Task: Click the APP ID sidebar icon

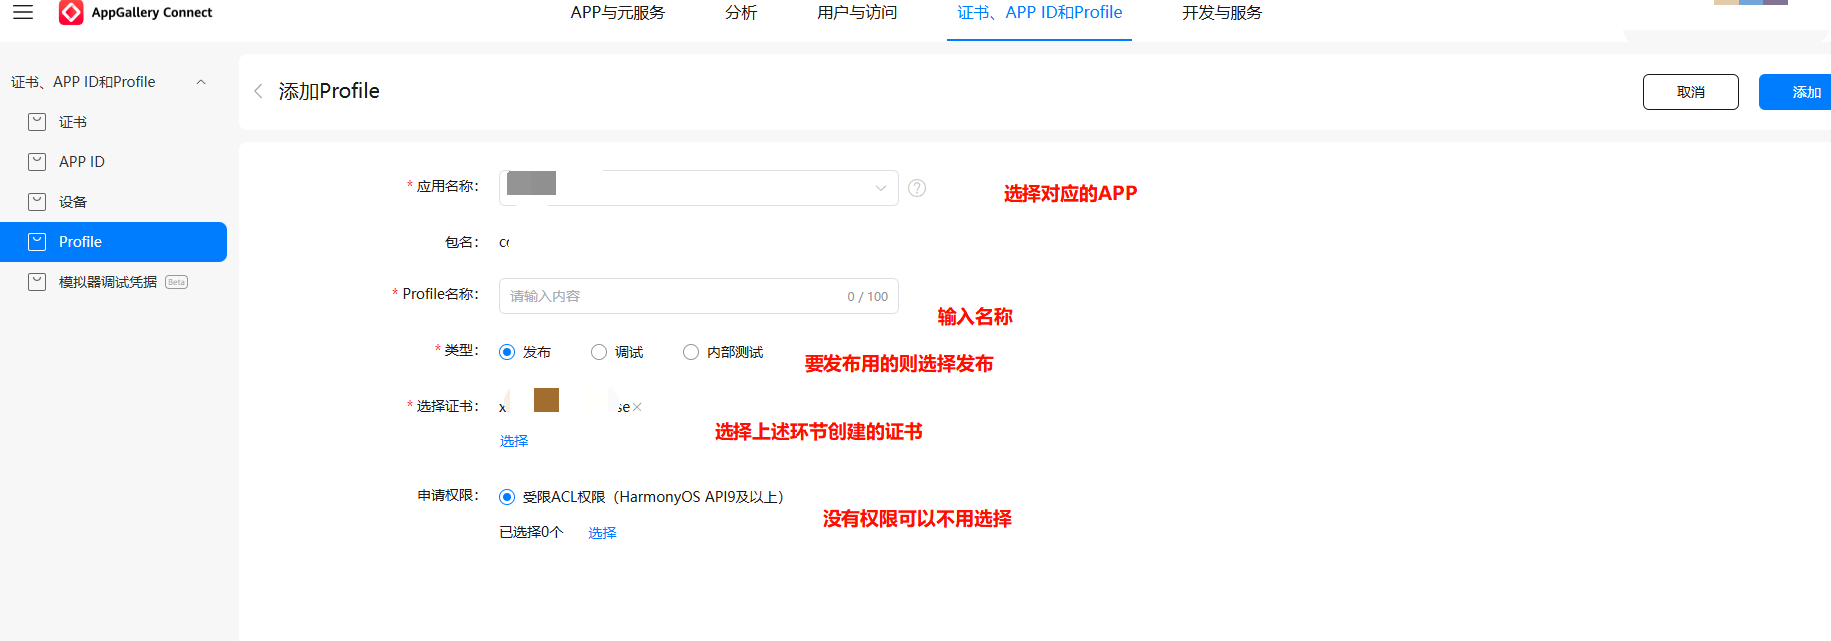Action: tap(37, 162)
